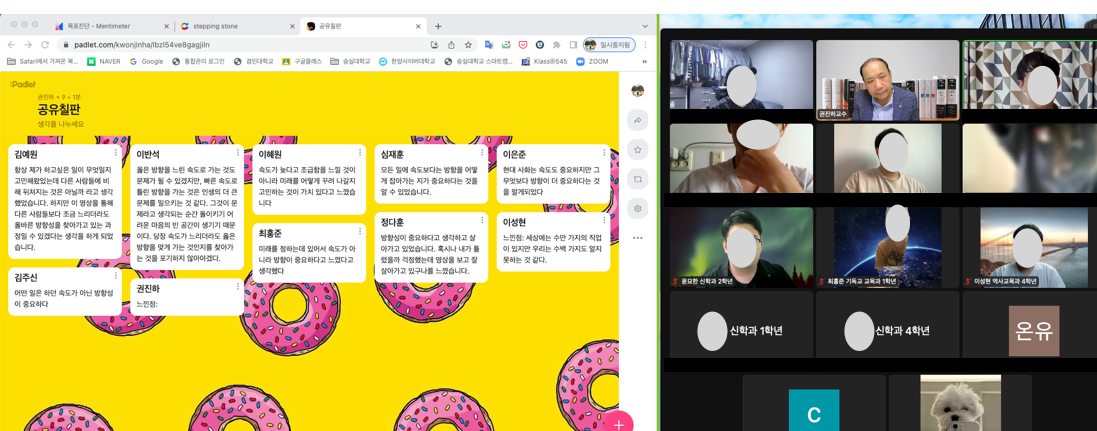Open the options menu on 정다훈's post
This screenshot has height=431, width=1097.
(481, 220)
